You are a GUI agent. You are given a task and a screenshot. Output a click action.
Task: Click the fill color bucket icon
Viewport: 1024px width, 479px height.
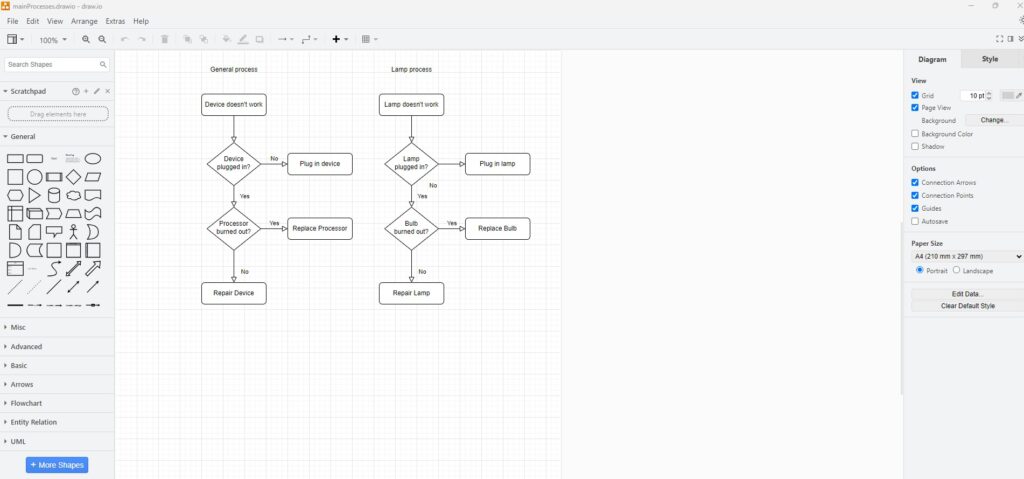click(x=227, y=40)
